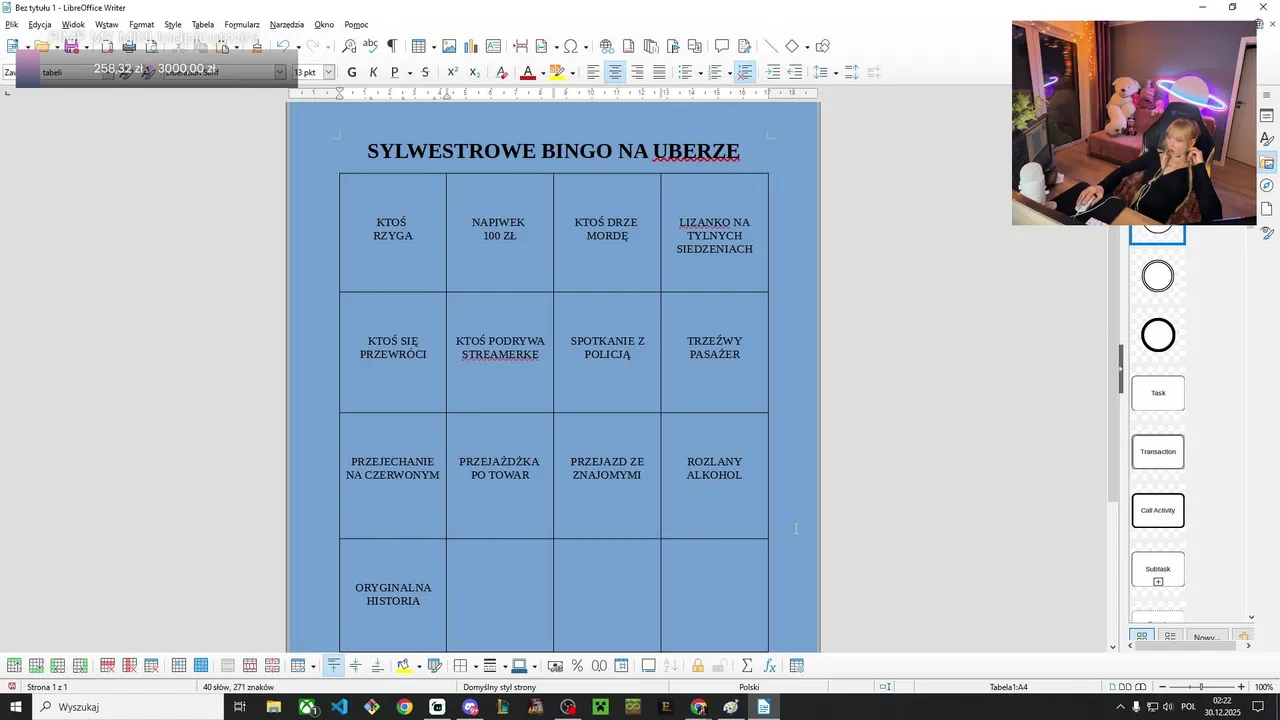Insert hyperlink globe icon
This screenshot has width=1280, height=720.
[x=606, y=46]
